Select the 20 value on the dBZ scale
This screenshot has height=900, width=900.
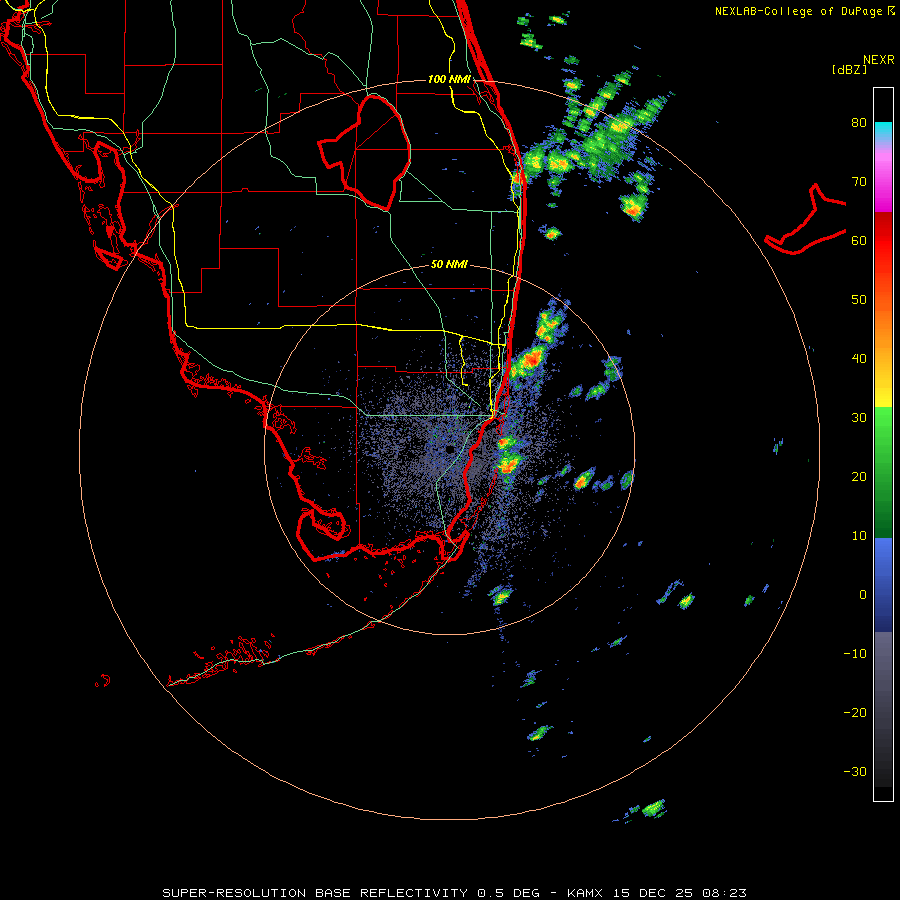(x=859, y=477)
